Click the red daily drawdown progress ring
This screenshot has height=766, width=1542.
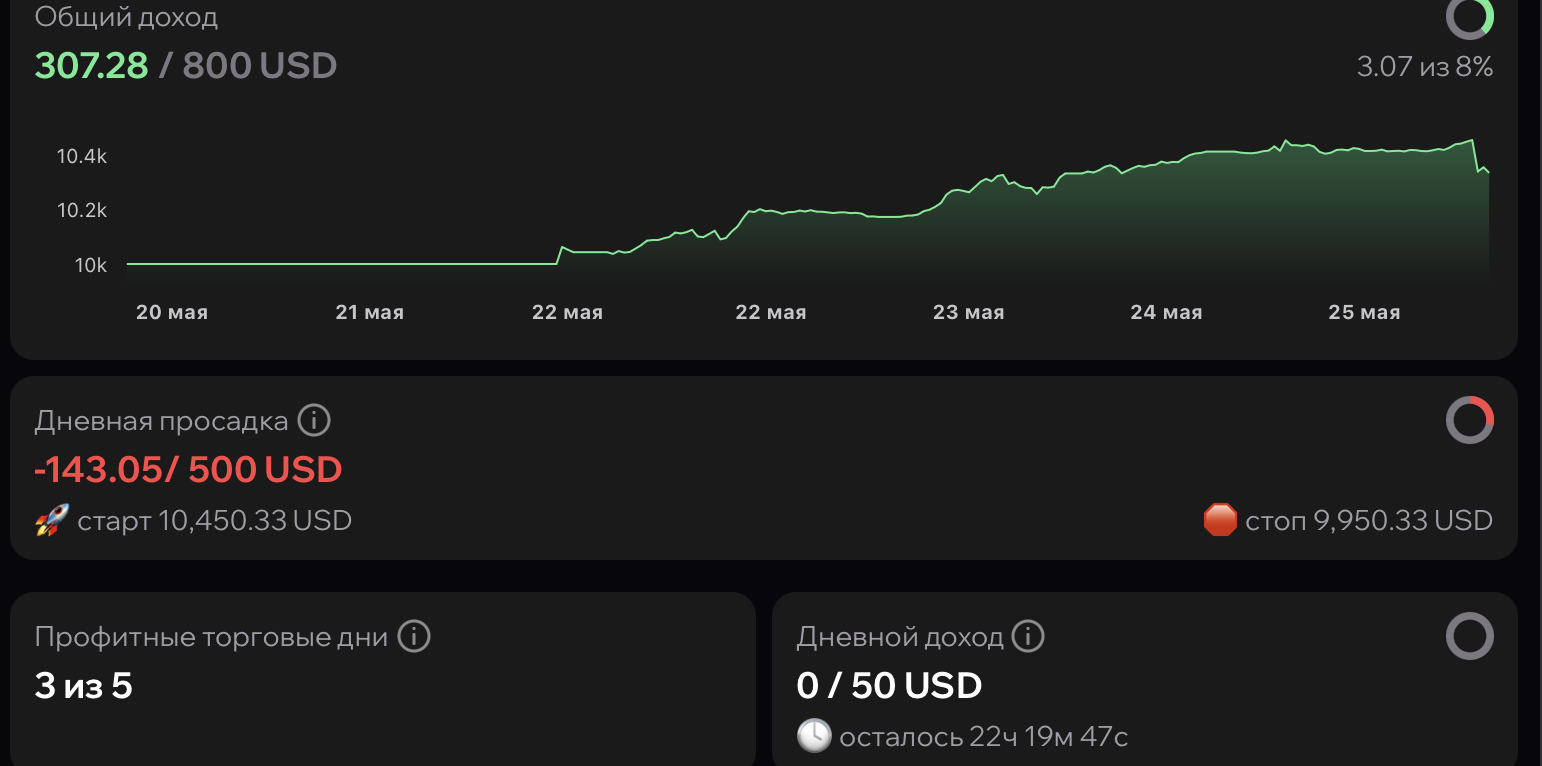1469,420
